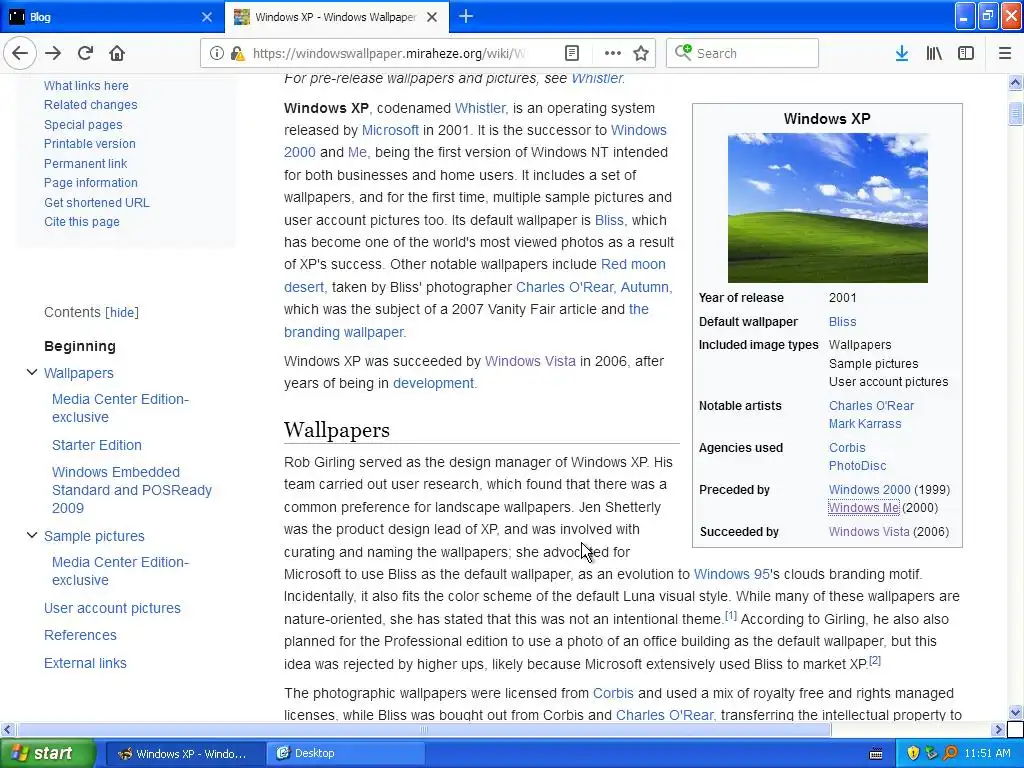Open the Windows Start menu
This screenshot has width=1024, height=768.
coord(48,753)
